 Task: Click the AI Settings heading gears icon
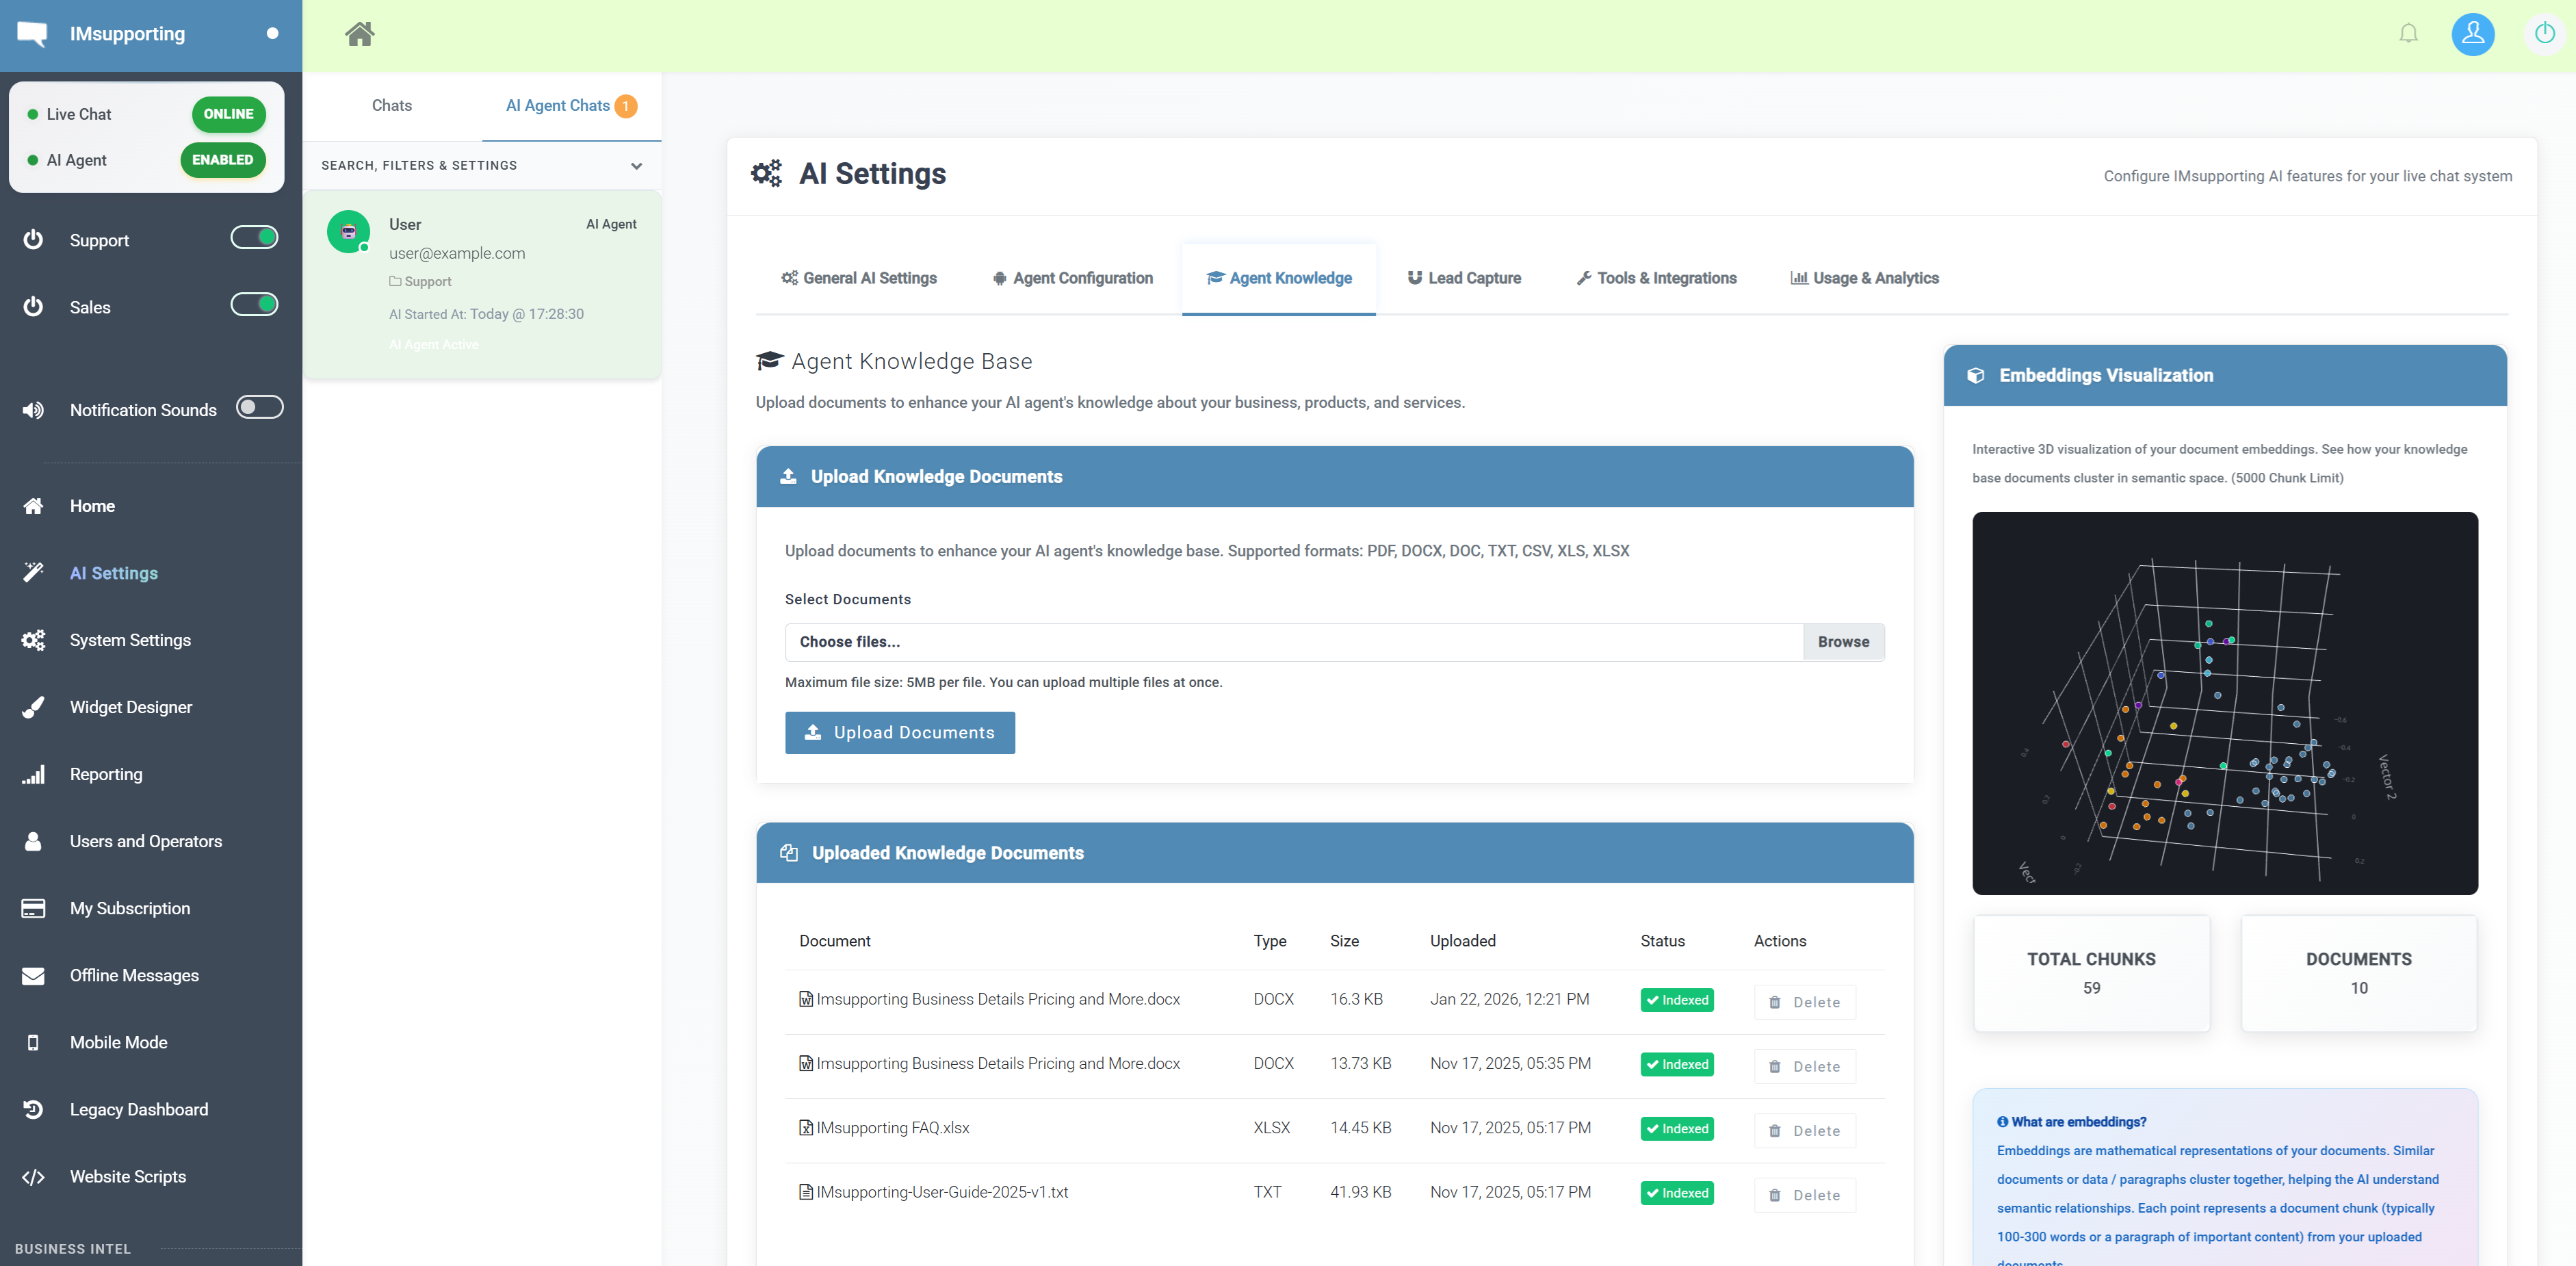(x=766, y=173)
